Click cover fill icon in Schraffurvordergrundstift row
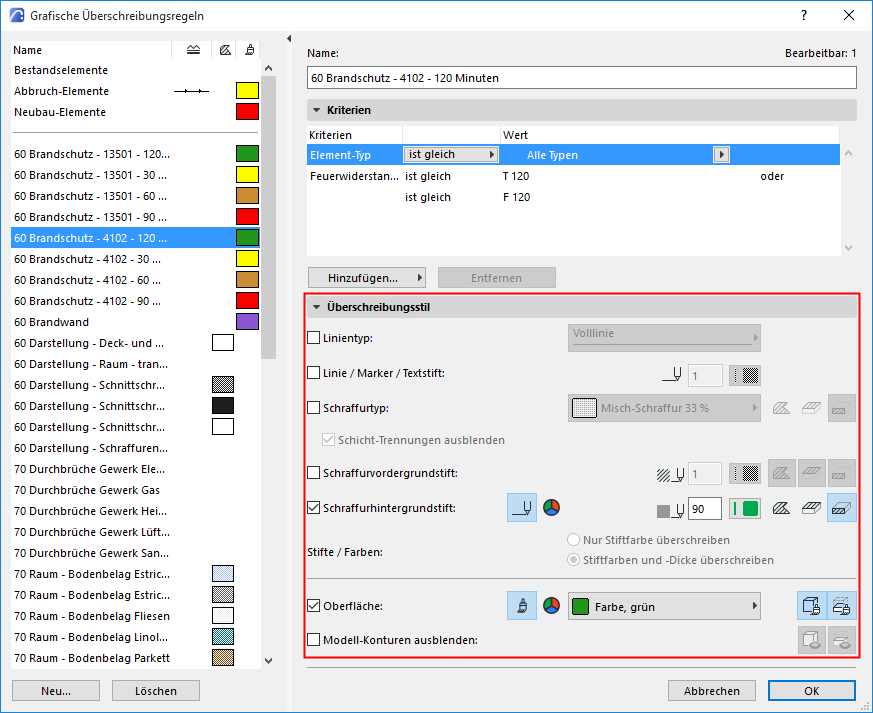873x713 pixels. click(811, 474)
